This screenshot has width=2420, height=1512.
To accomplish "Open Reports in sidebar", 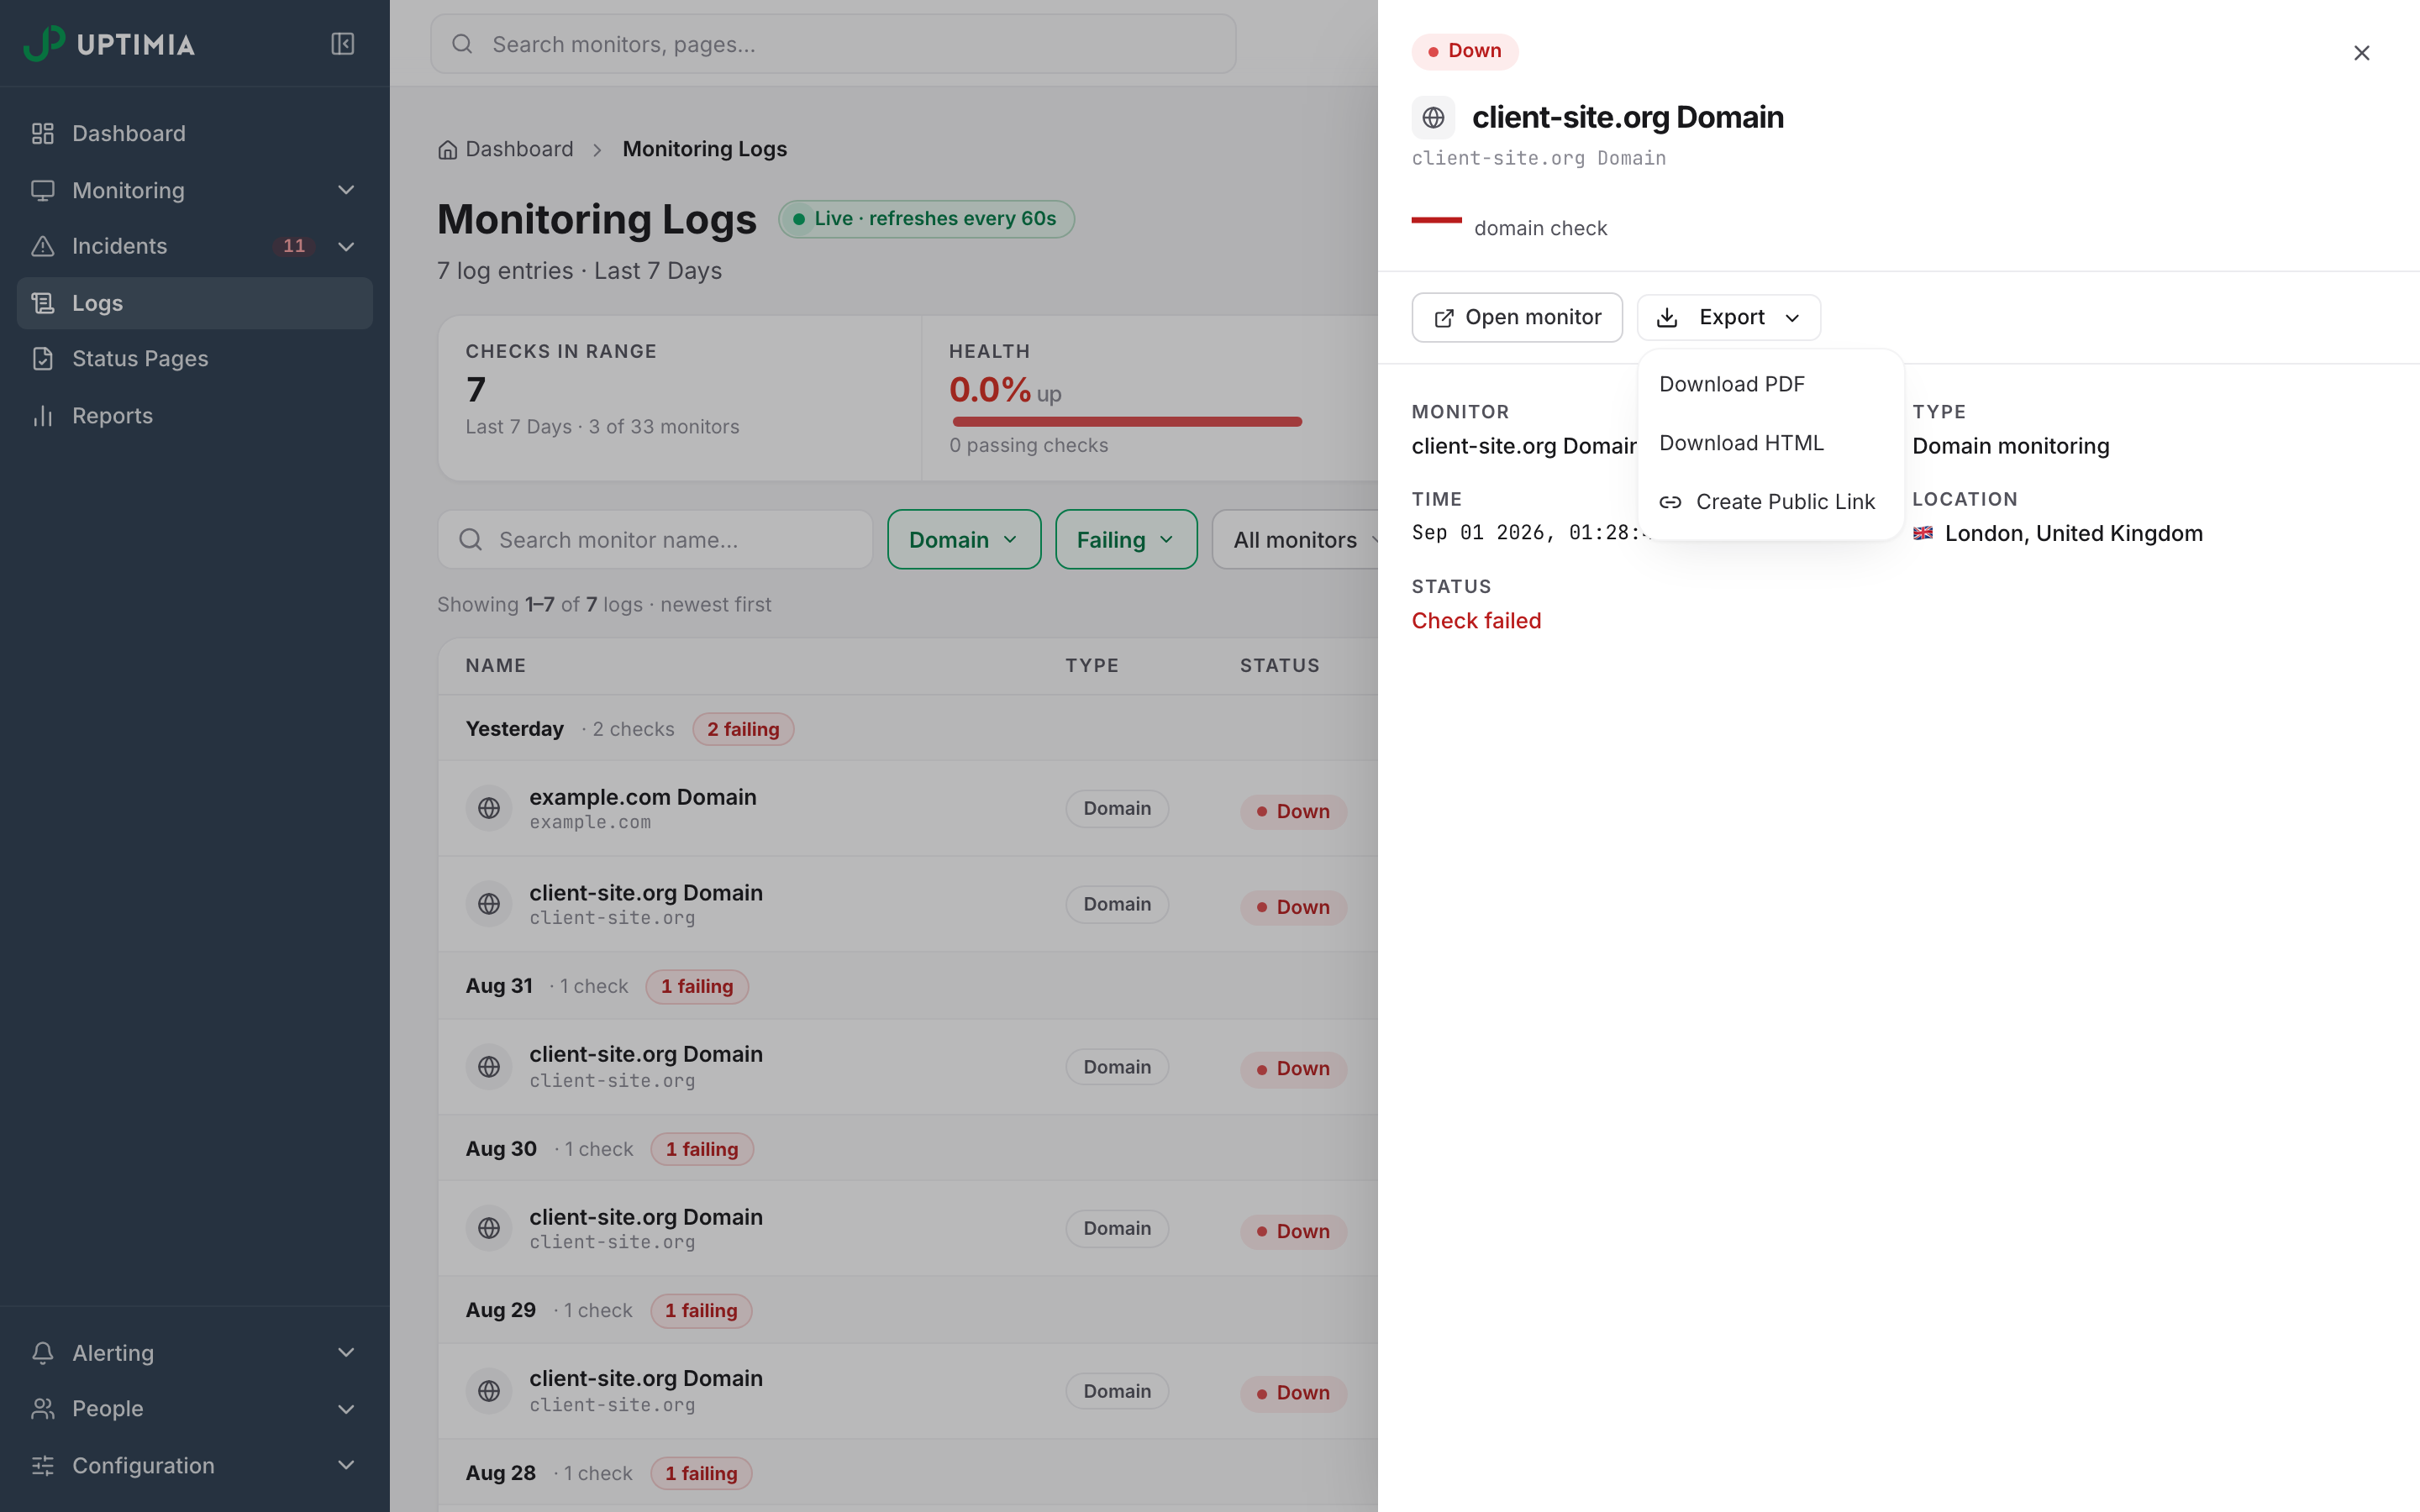I will coord(195,416).
